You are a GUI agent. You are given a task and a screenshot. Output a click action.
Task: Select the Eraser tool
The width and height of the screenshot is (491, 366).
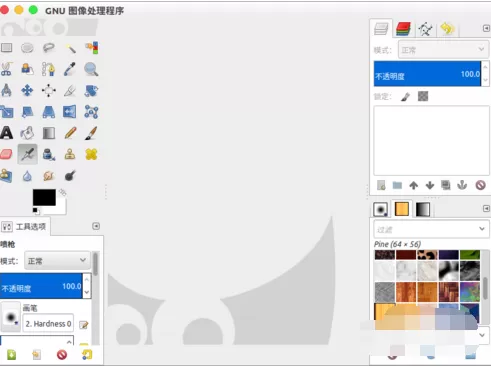(6, 154)
